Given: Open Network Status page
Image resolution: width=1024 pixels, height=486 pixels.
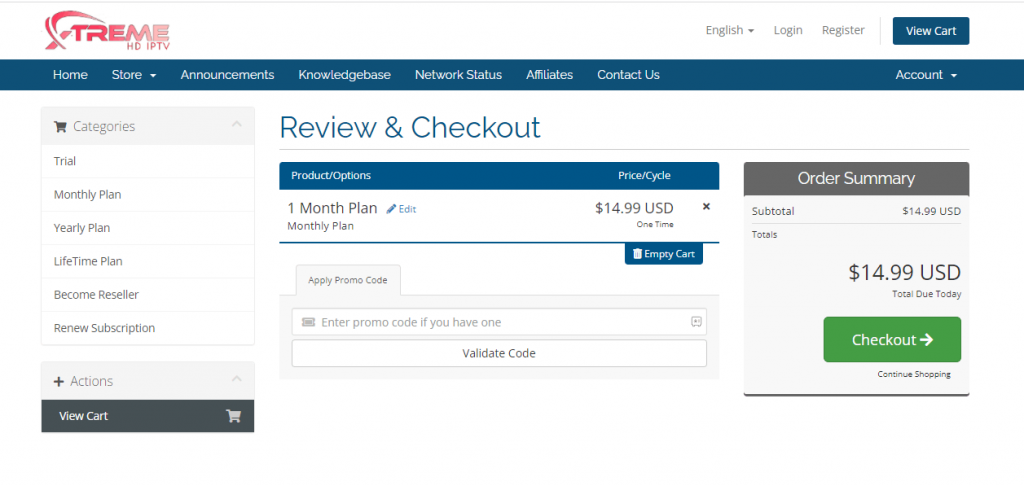Looking at the screenshot, I should point(458,75).
